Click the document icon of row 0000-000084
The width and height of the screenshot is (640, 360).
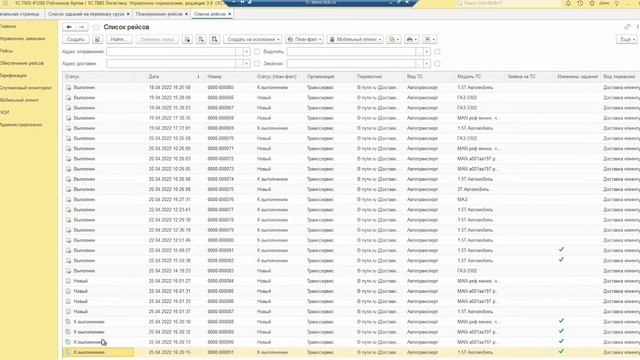point(69,281)
